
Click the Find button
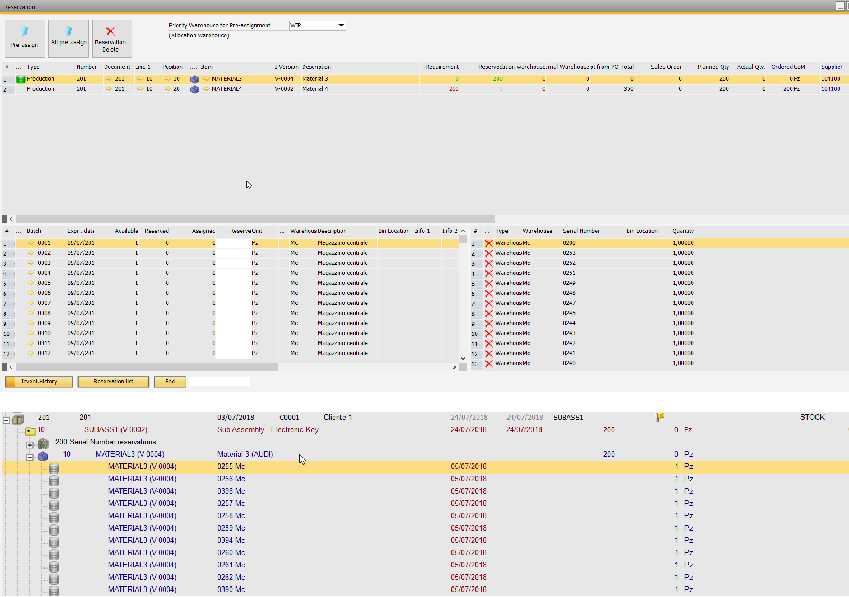coord(170,382)
